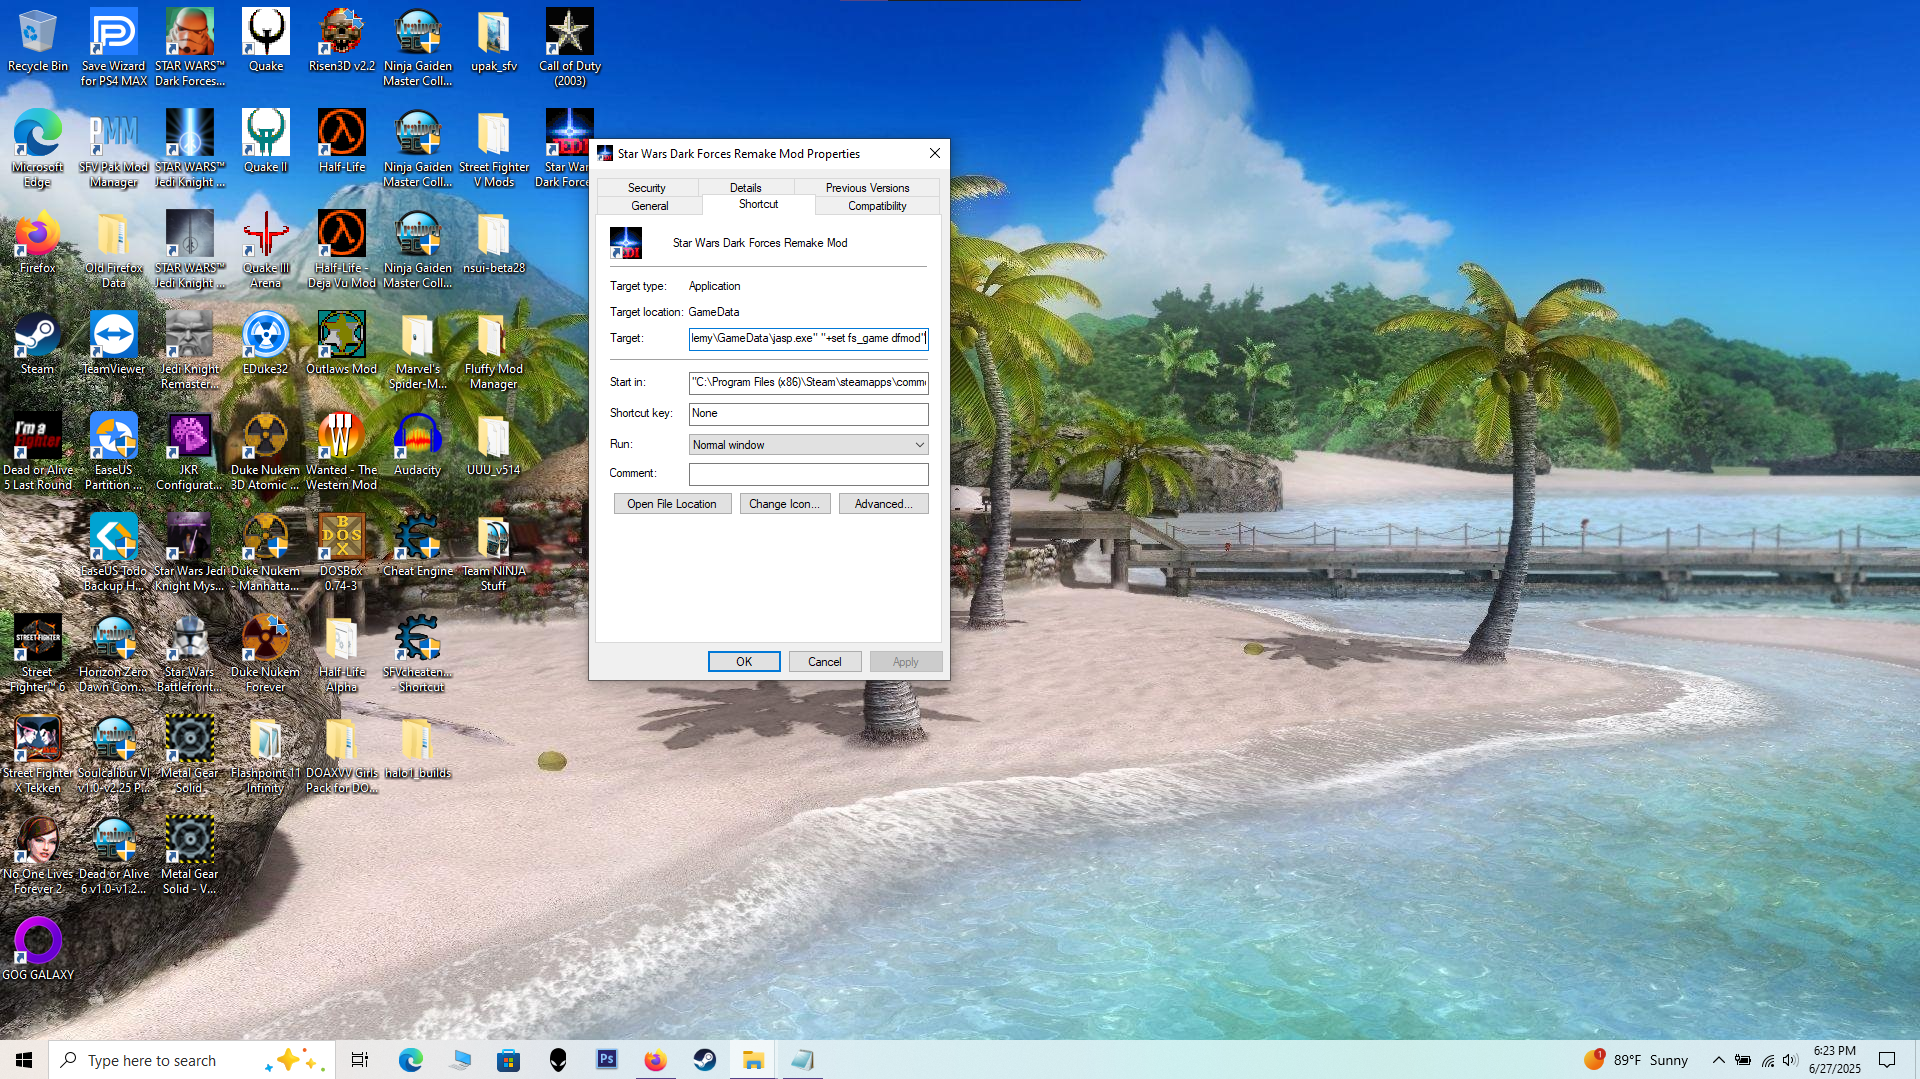Open the volume control in tray
Image resolution: width=1920 pixels, height=1079 pixels.
(x=1790, y=1060)
